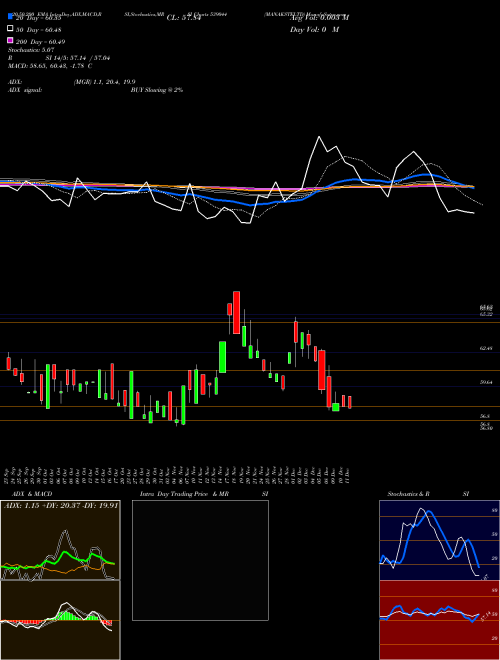Open the blue Stochastics chart panel
The height and width of the screenshot is (660, 500).
(x=439, y=540)
